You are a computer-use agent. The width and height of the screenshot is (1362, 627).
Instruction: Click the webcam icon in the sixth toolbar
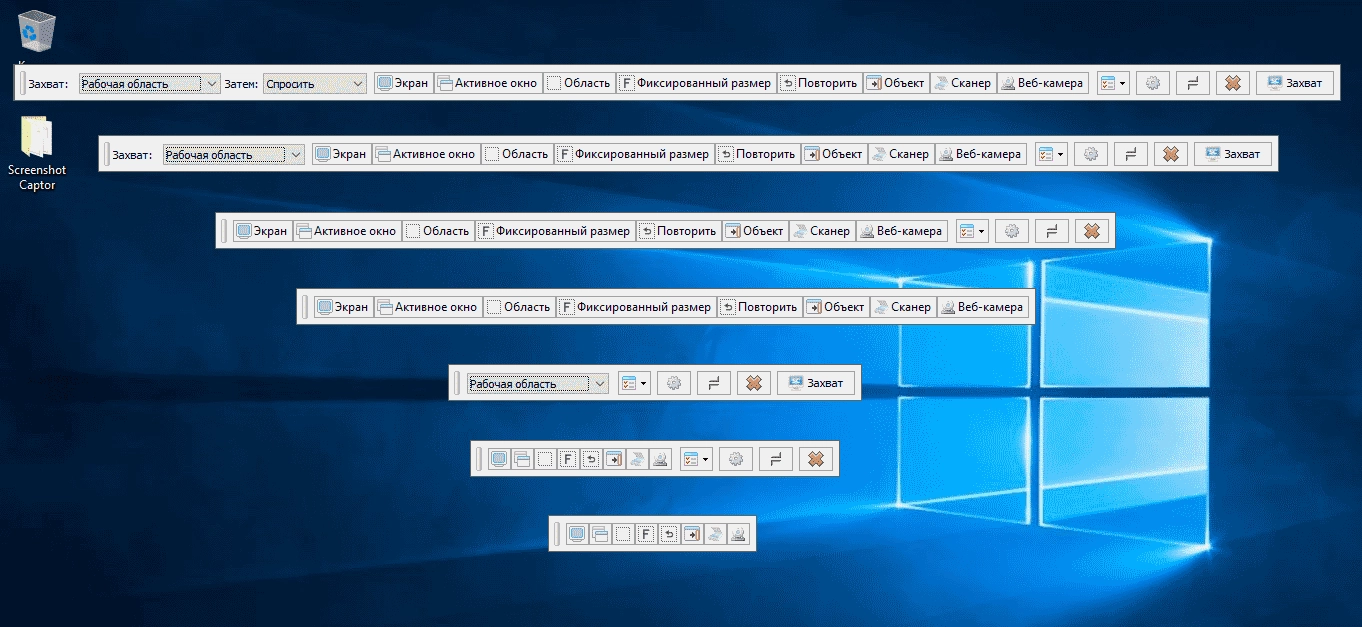click(x=660, y=459)
